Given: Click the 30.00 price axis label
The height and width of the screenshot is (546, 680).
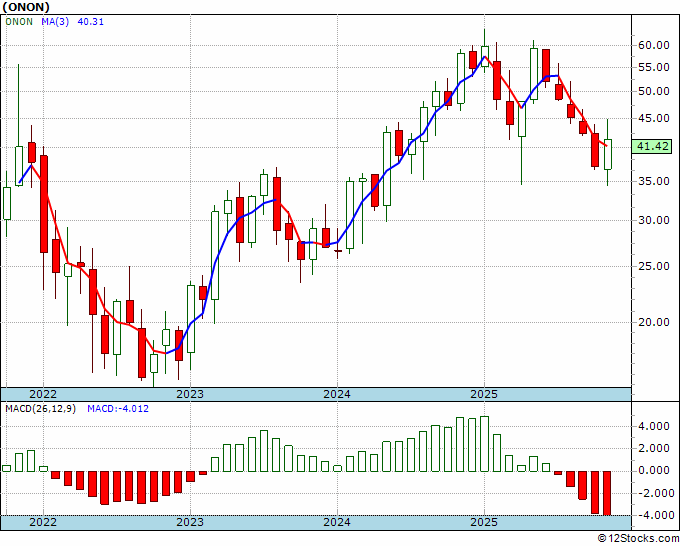Looking at the screenshot, I should click(654, 220).
